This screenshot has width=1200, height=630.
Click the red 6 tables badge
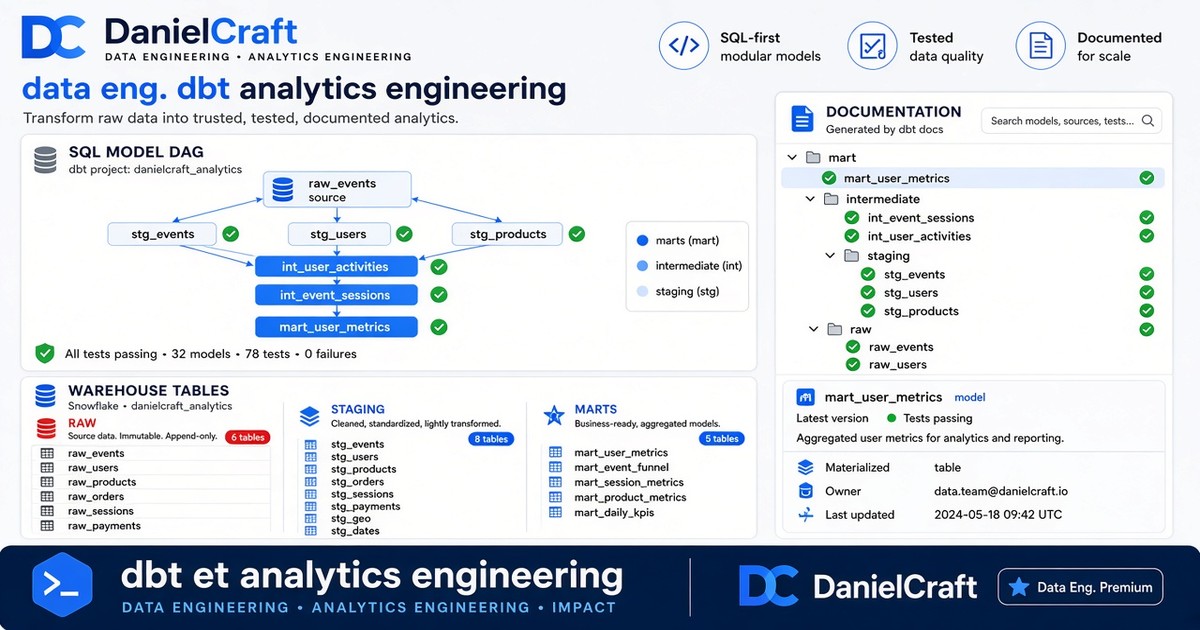(x=248, y=437)
